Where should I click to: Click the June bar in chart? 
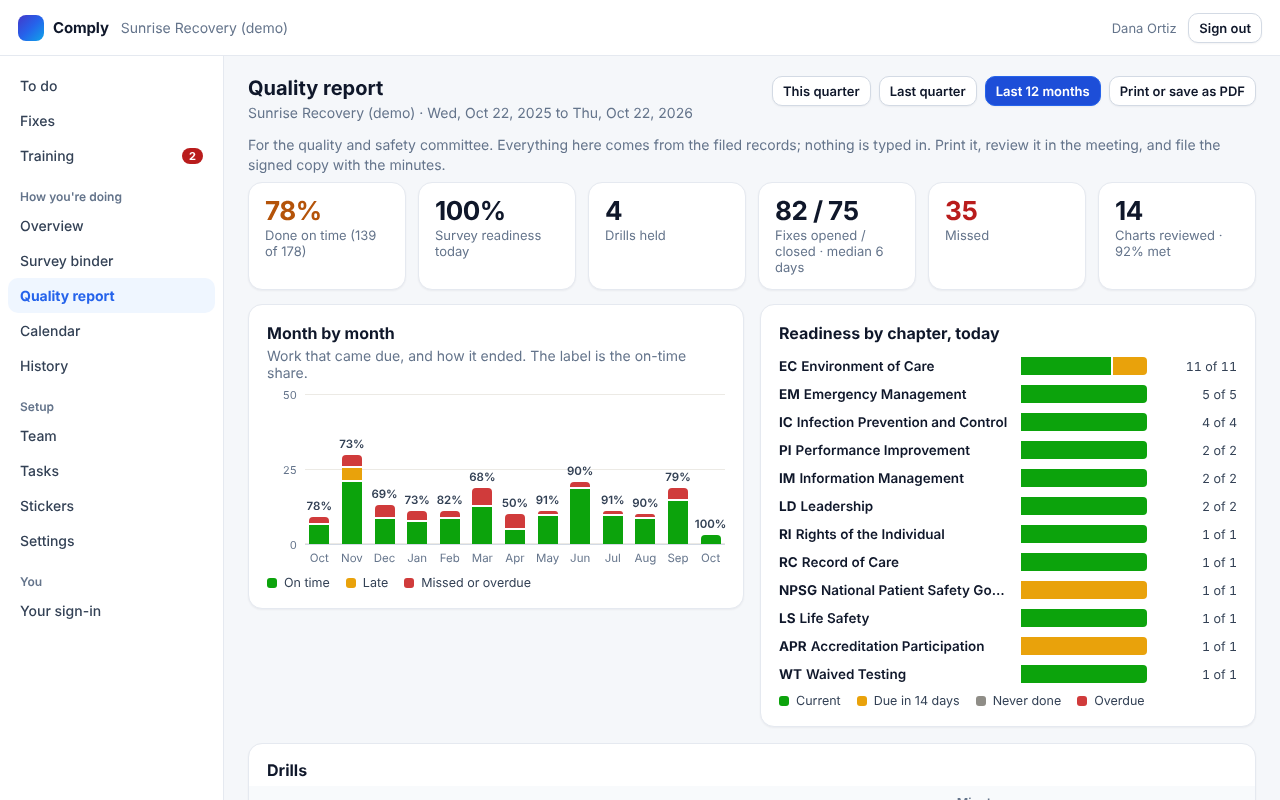click(580, 513)
